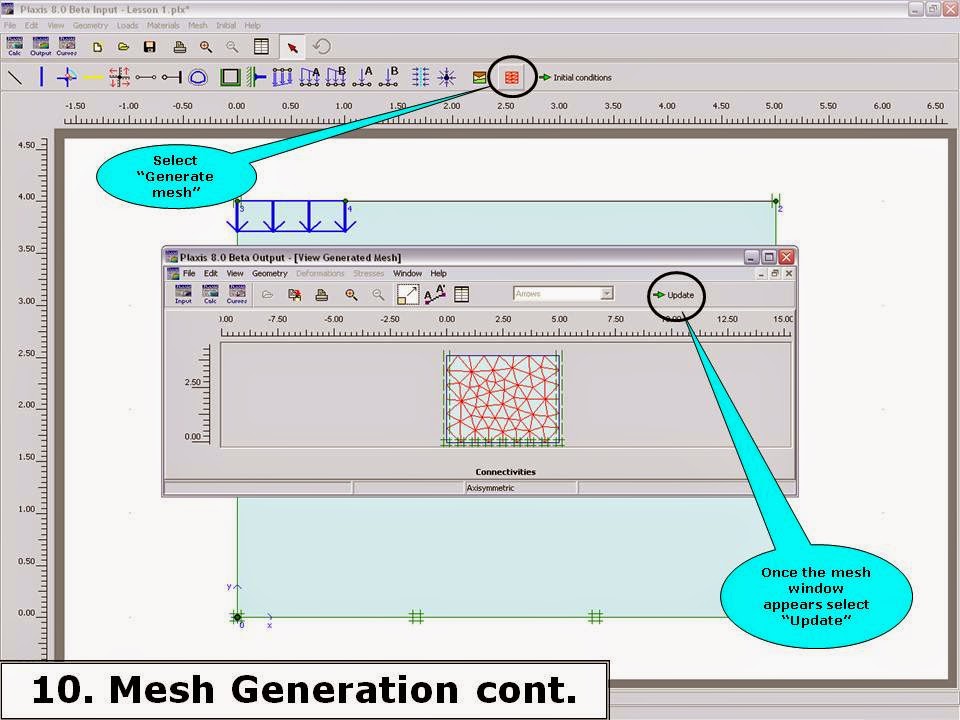
Task: Open the Arrows dropdown in Output window
Action: 561,294
